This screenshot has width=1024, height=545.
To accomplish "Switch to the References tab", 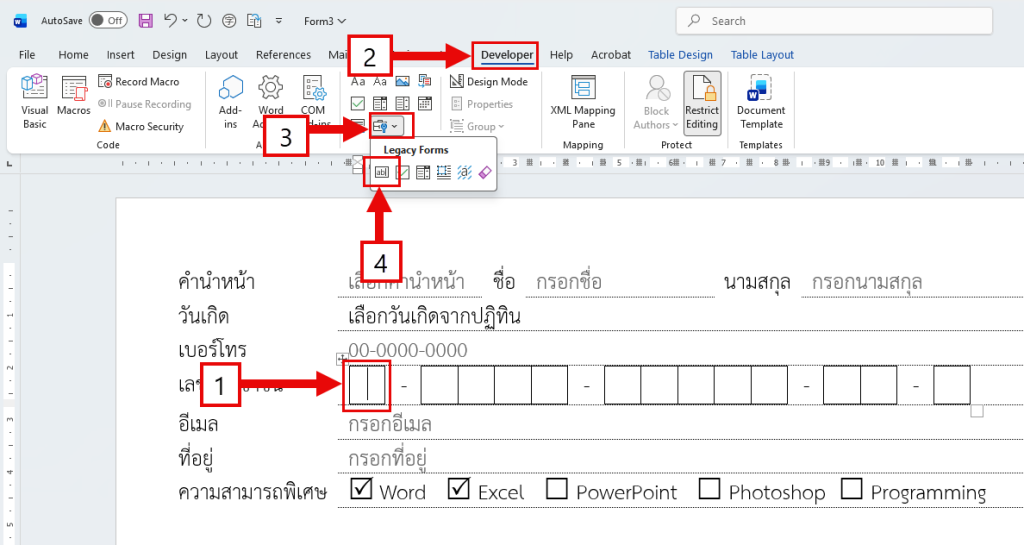I will coord(283,55).
